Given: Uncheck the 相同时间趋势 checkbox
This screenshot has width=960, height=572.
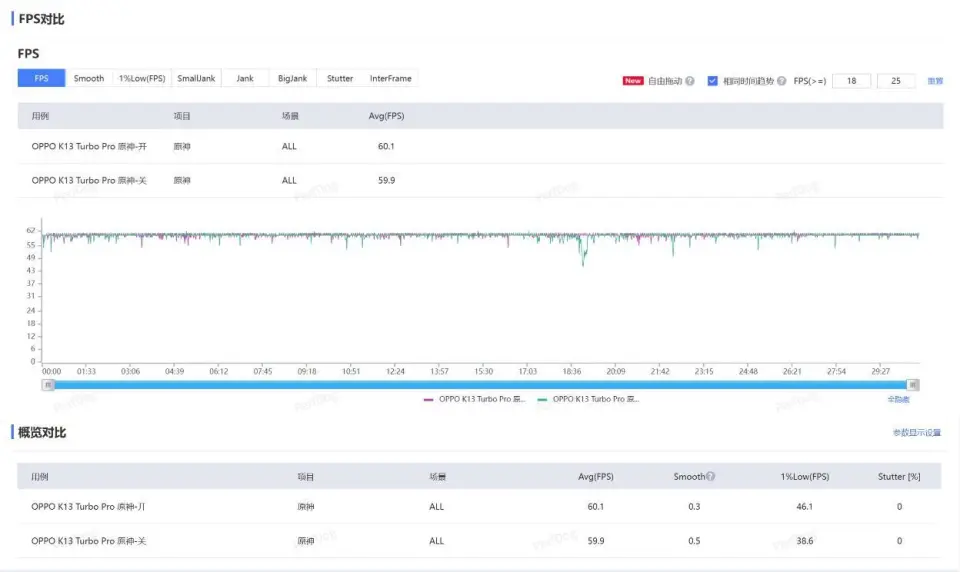Looking at the screenshot, I should point(713,81).
